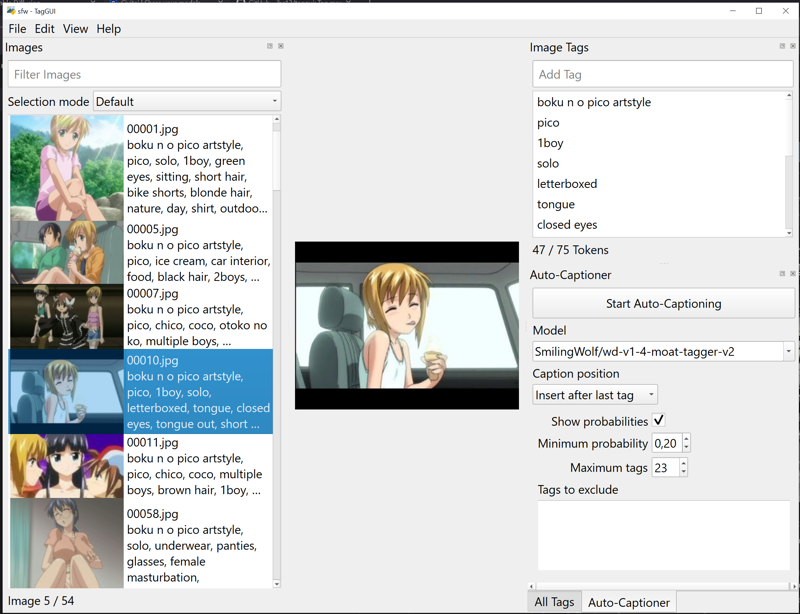Click the Image Tags list scroll-up arrow
Screen dimensions: 800x614
coord(789,96)
